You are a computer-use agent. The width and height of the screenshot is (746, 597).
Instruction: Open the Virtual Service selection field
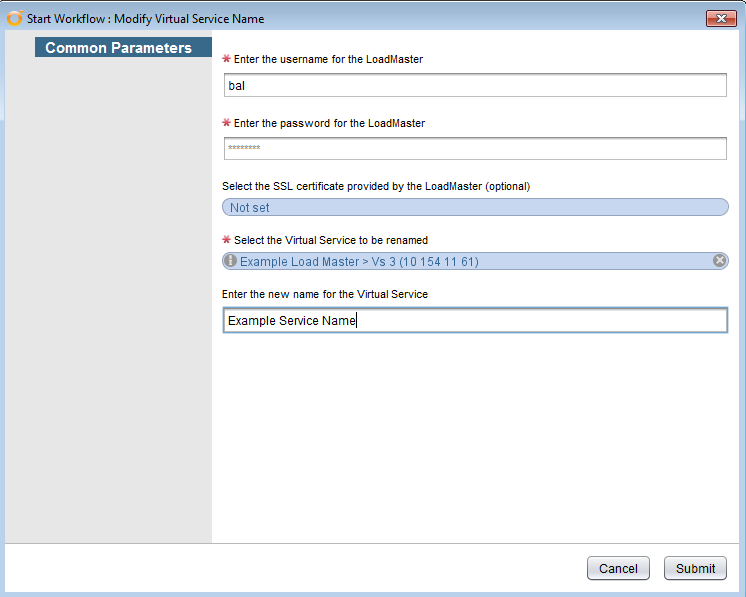475,261
